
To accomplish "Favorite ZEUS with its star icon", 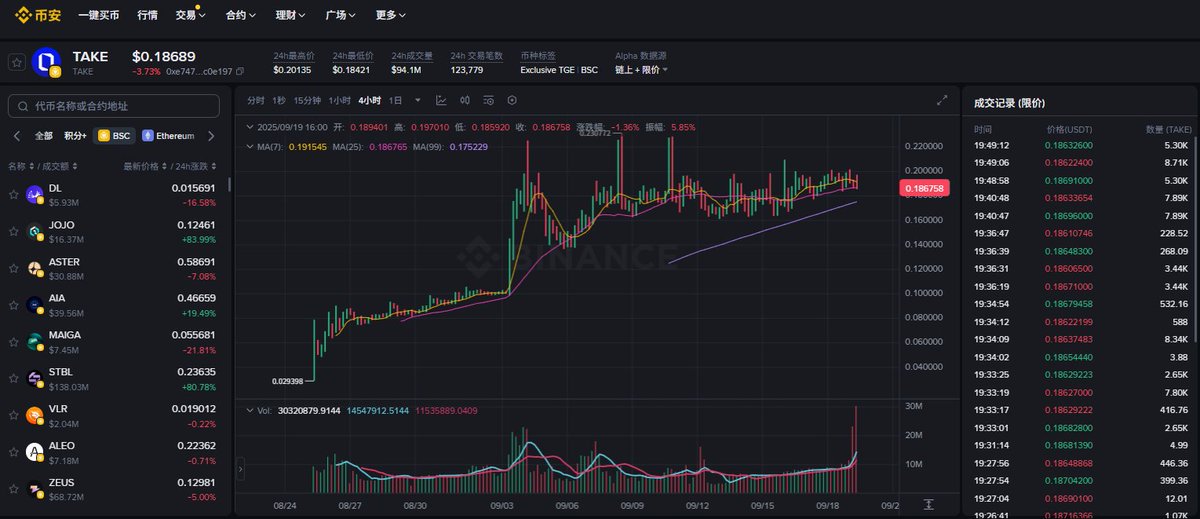I will tap(14, 489).
